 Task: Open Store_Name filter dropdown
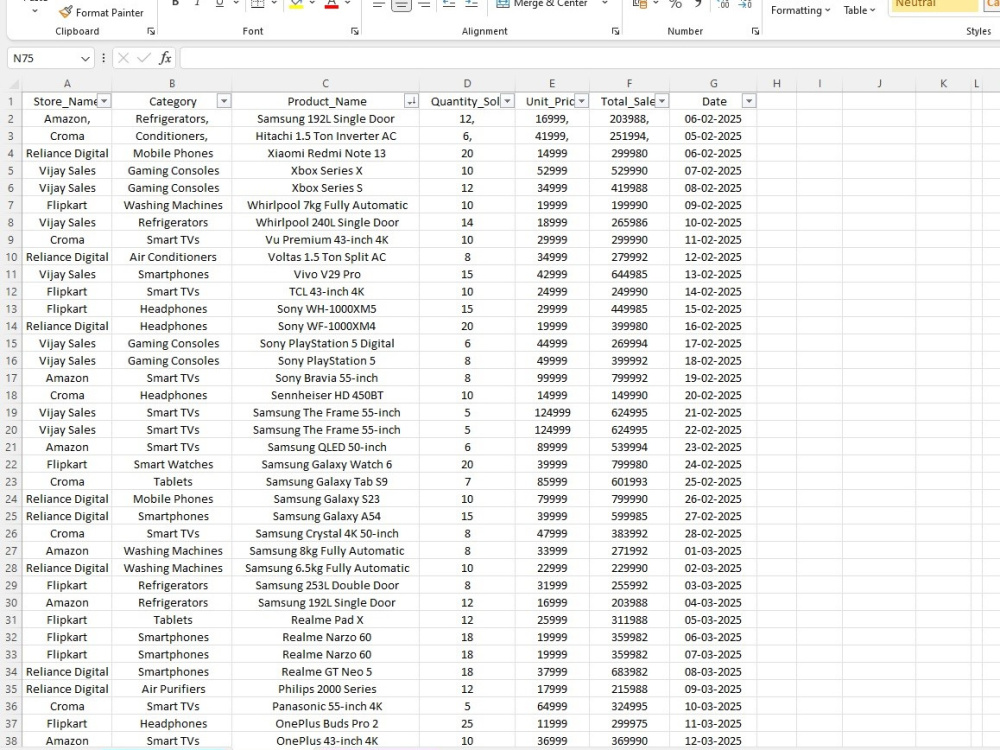[104, 101]
